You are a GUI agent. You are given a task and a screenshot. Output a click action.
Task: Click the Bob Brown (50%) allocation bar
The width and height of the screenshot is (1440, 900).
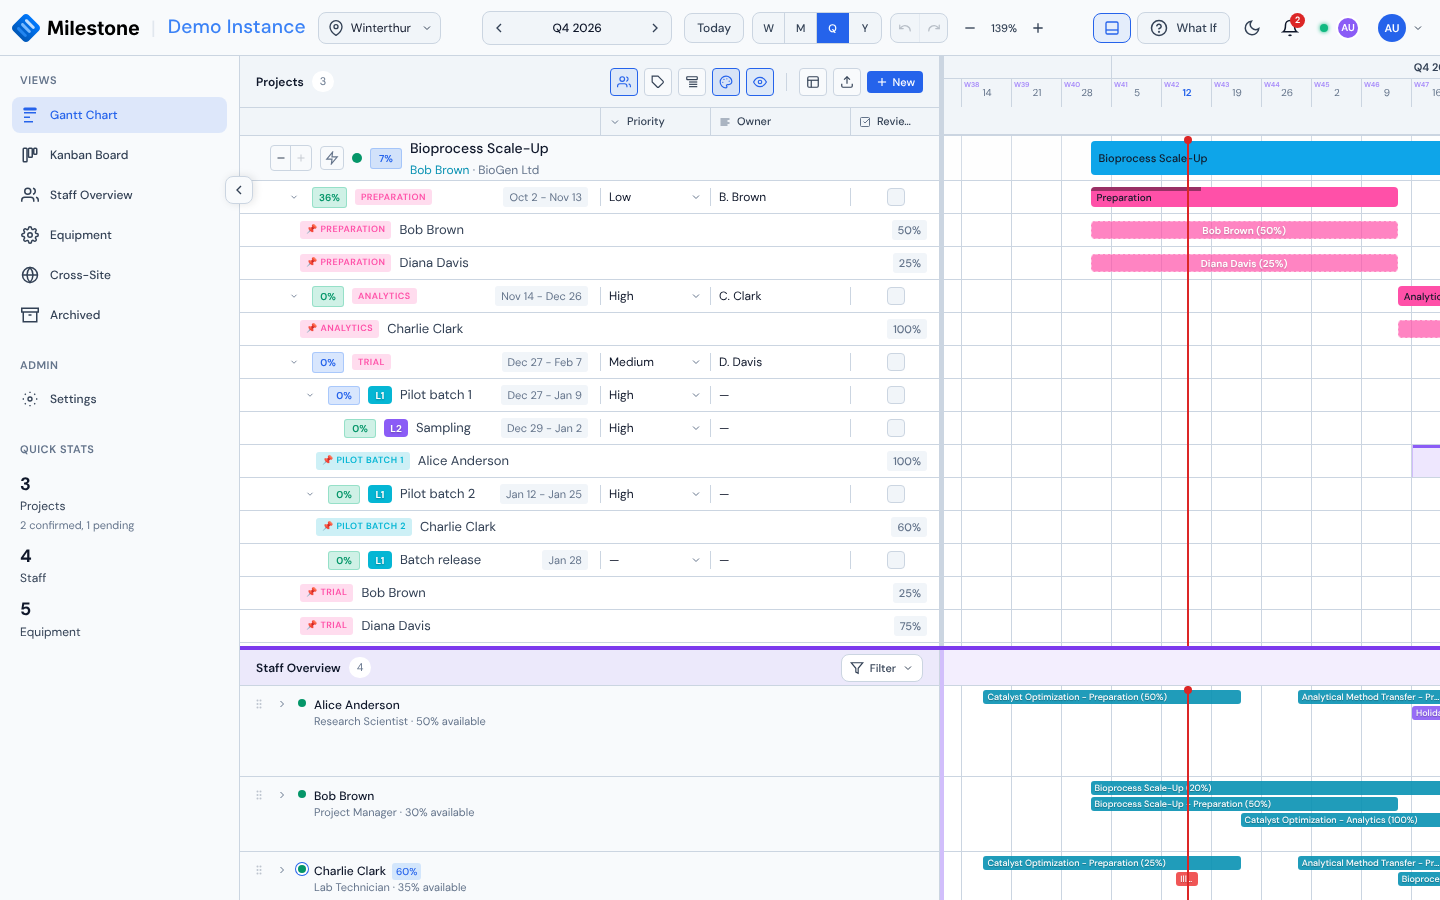coord(1244,230)
